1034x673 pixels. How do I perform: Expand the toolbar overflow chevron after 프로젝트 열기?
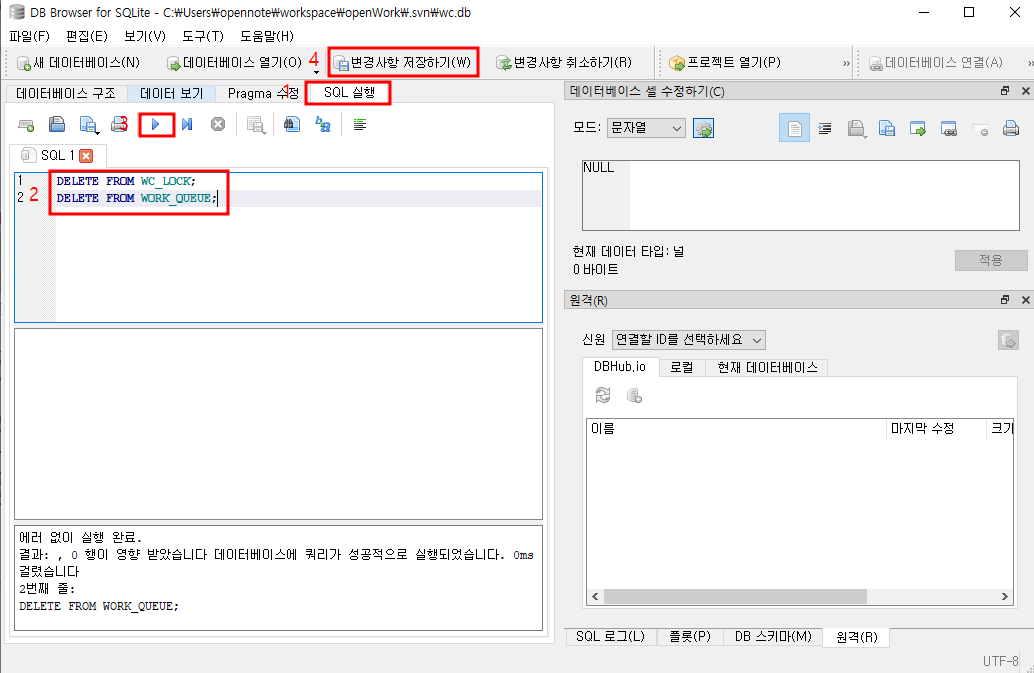tap(846, 63)
